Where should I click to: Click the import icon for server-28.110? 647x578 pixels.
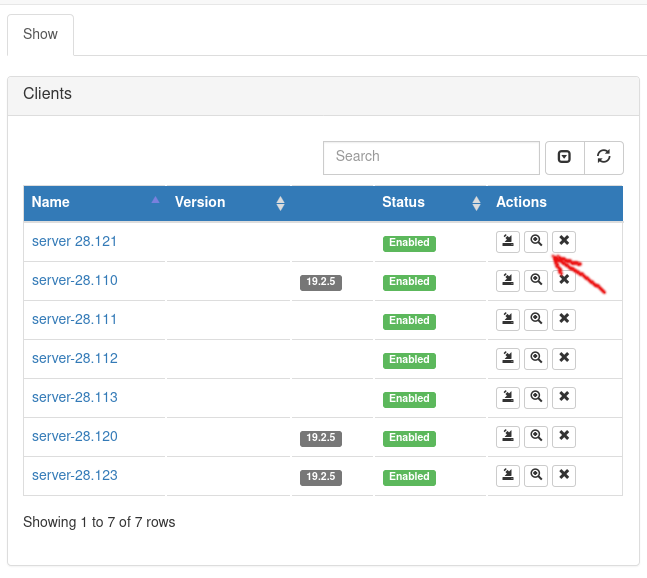508,280
